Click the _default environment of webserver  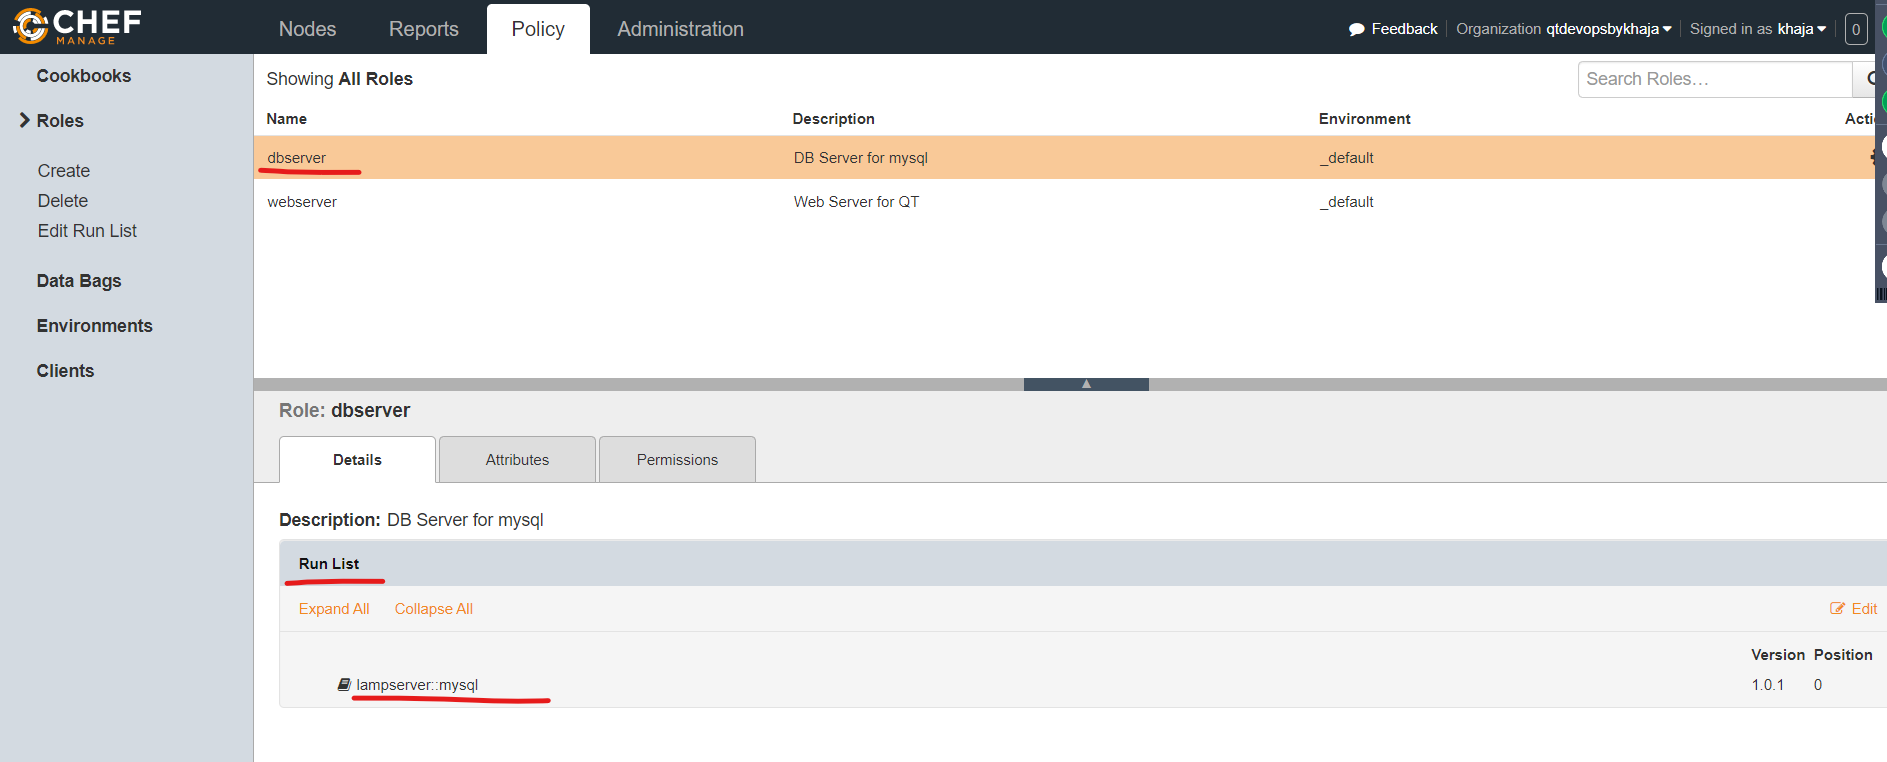click(1347, 202)
